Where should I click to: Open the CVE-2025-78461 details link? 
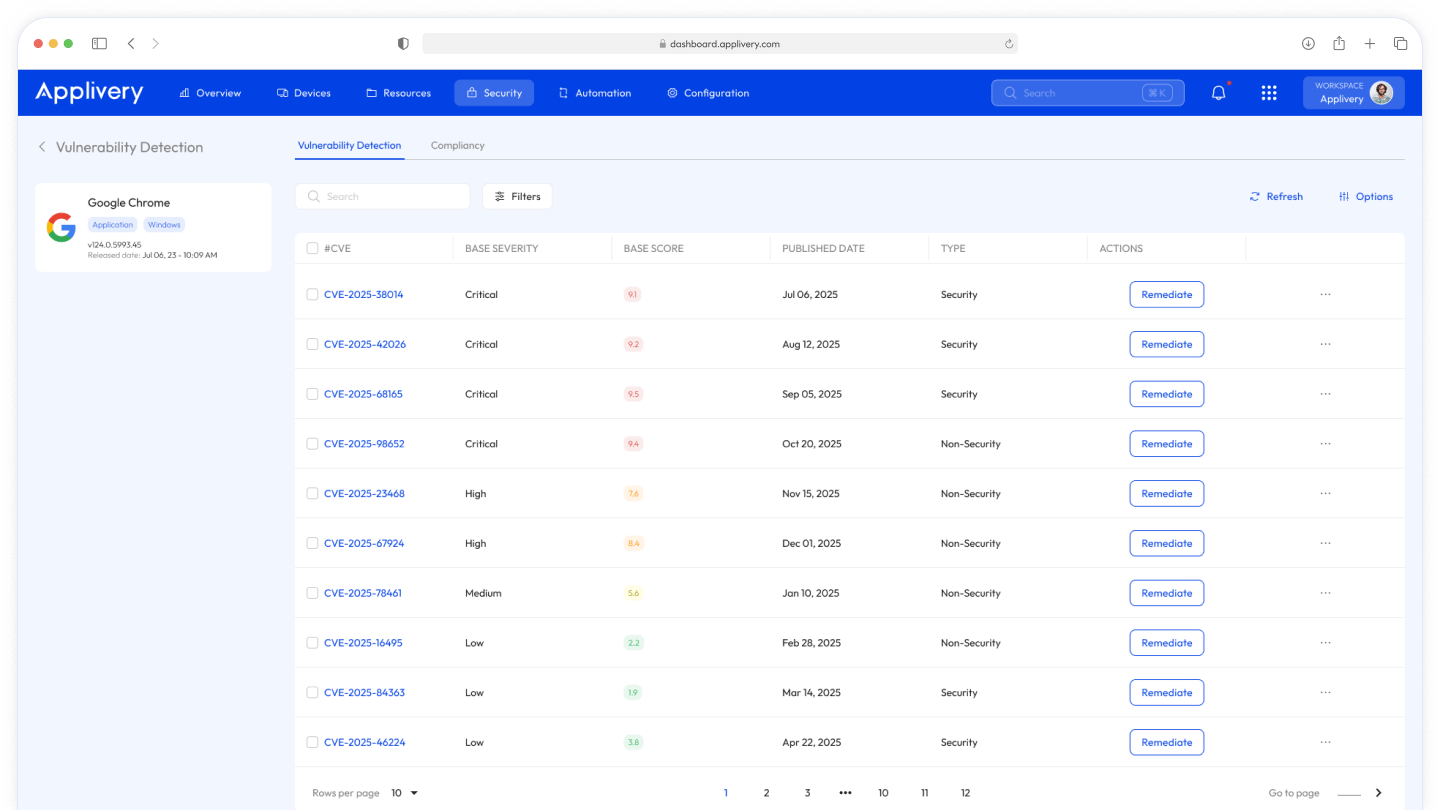pyautogui.click(x=363, y=592)
